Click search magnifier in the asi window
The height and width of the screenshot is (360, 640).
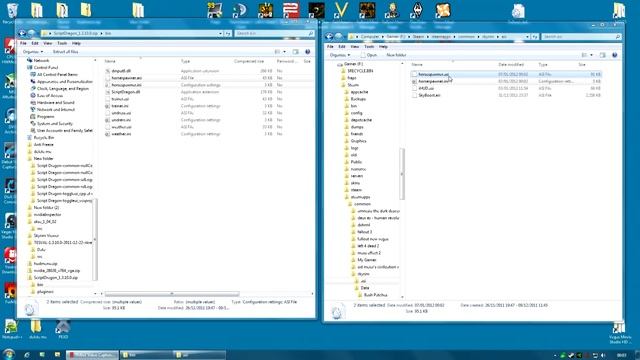click(x=618, y=37)
